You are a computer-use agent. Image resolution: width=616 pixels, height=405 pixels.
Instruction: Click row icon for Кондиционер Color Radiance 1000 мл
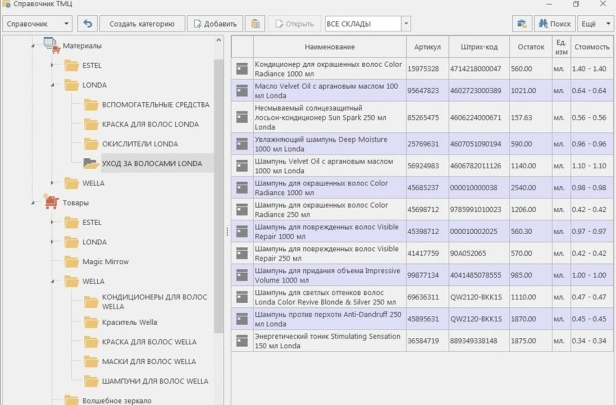(241, 69)
